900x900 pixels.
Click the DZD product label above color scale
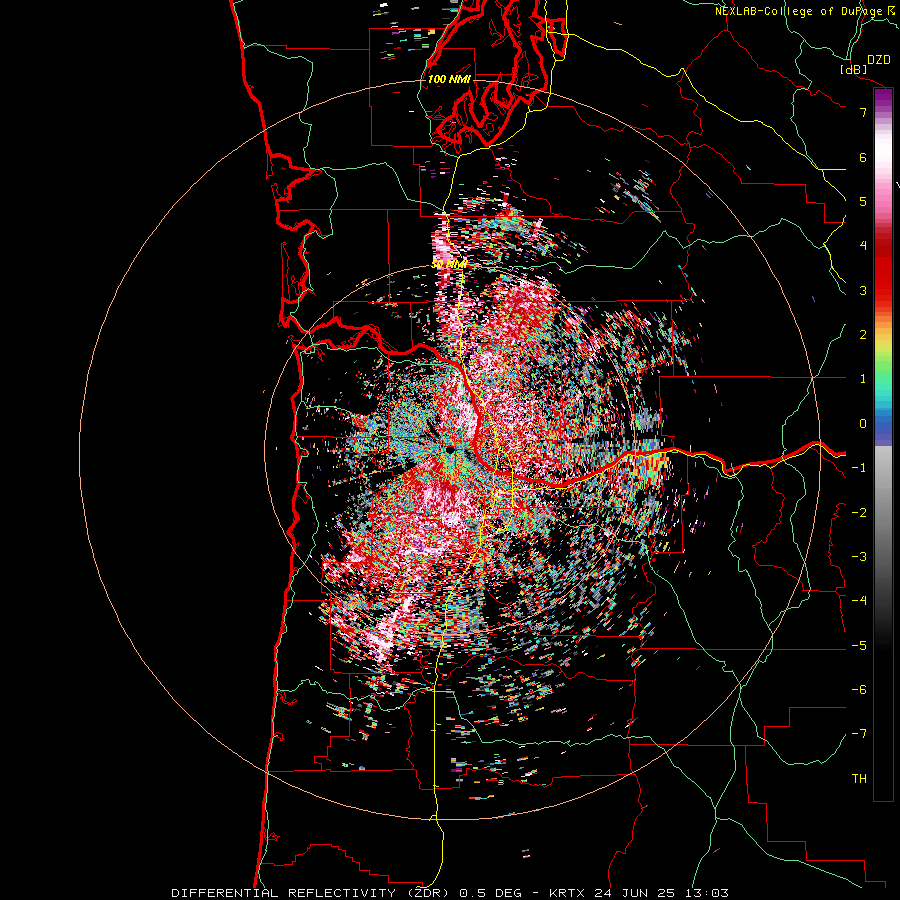point(879,60)
